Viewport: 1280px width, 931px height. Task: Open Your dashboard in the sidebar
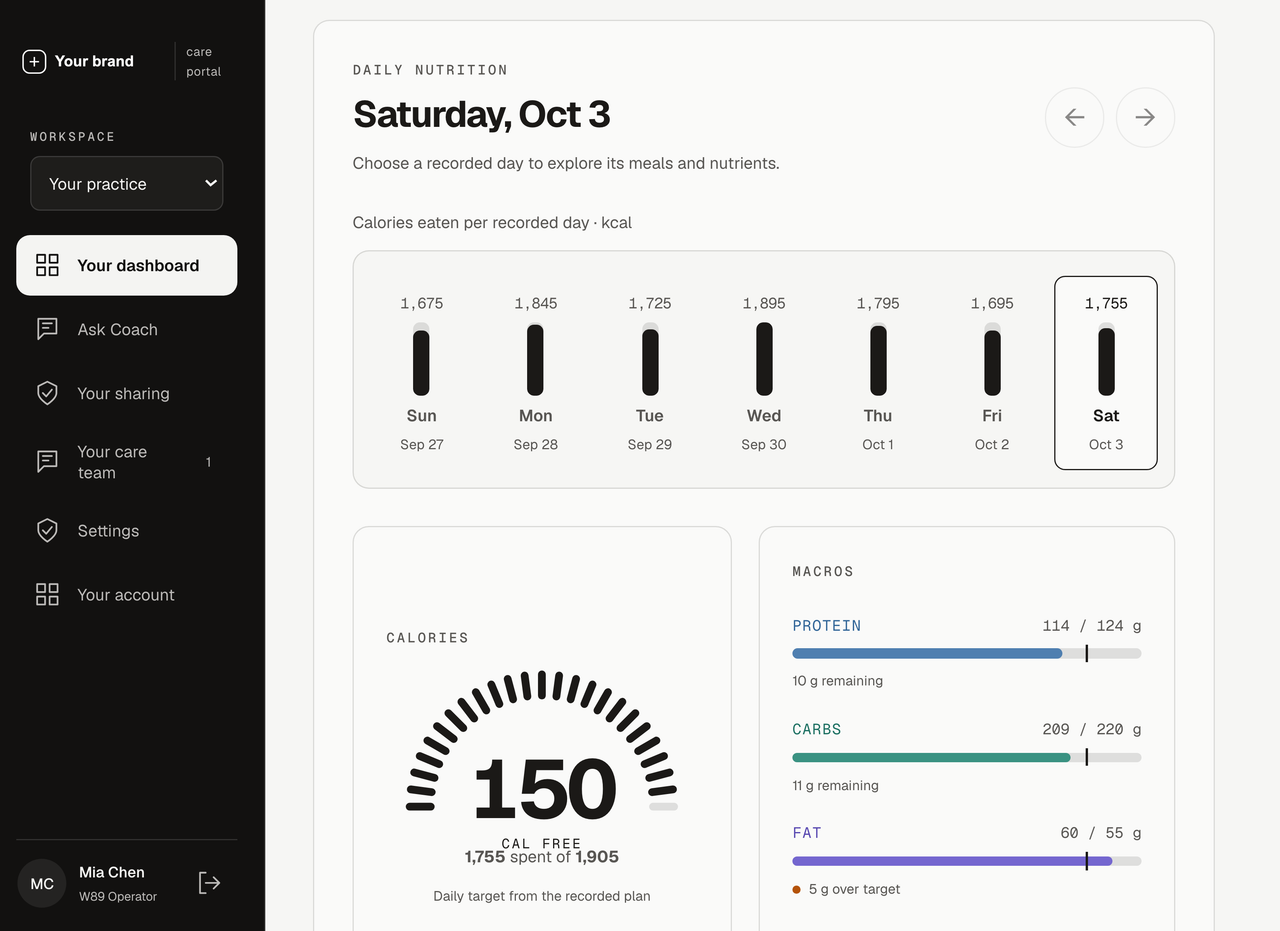(x=127, y=265)
